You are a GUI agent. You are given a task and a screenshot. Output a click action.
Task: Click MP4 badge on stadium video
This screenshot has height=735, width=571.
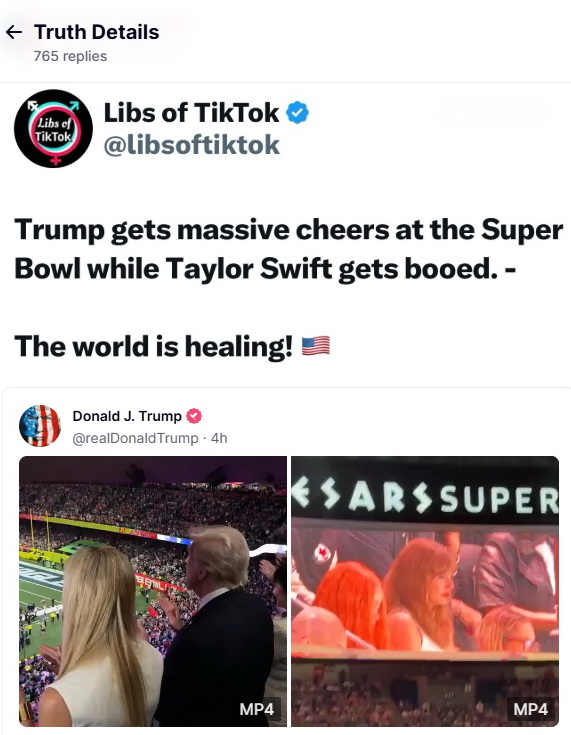[256, 709]
